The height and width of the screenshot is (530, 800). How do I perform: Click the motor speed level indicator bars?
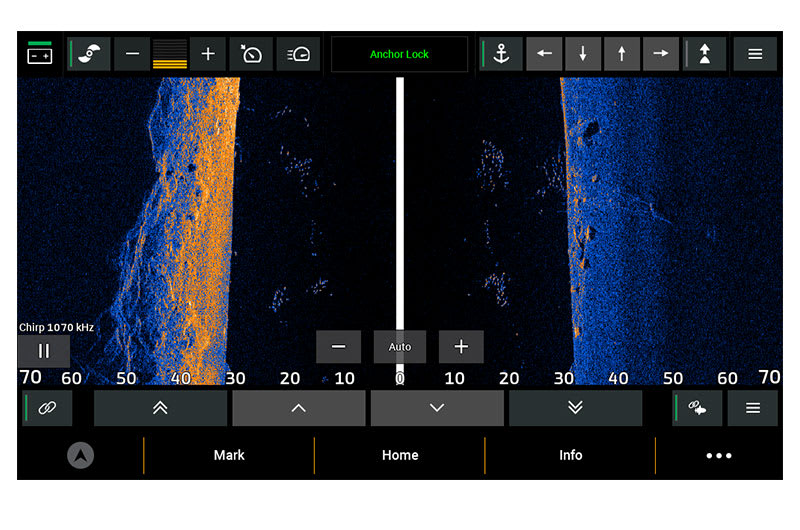pyautogui.click(x=169, y=54)
